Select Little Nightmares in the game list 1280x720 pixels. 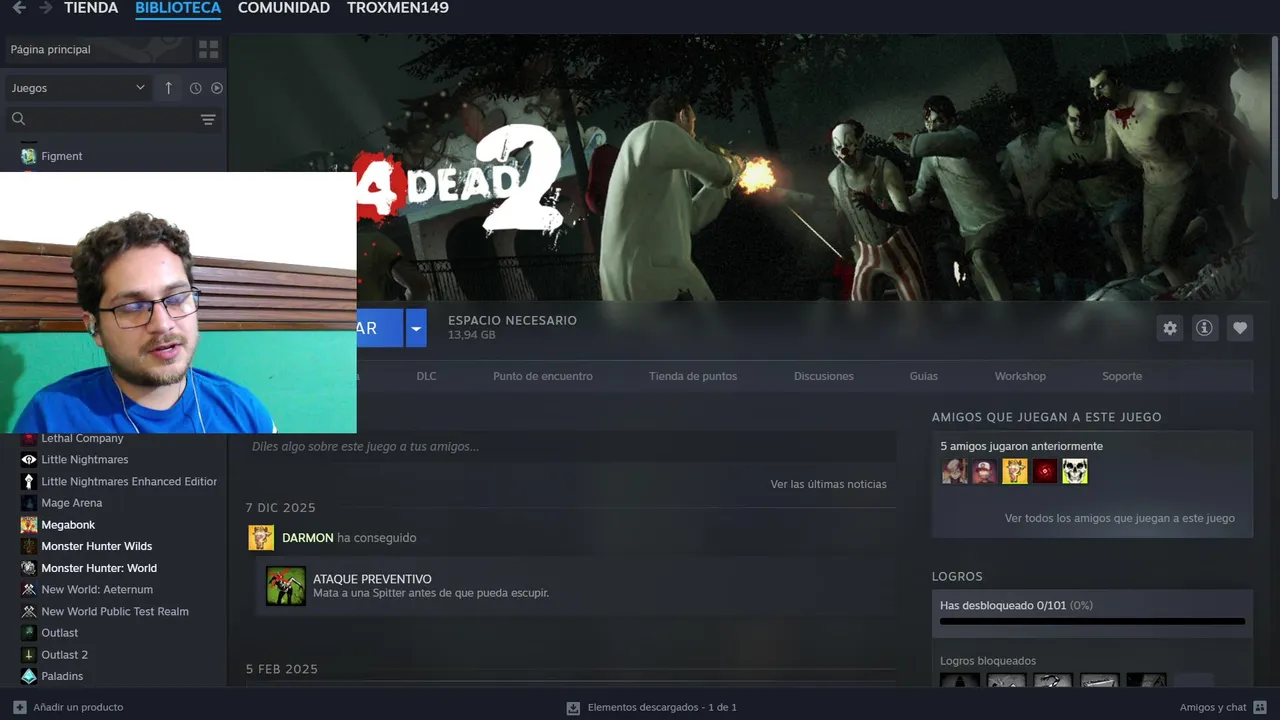[x=85, y=460]
